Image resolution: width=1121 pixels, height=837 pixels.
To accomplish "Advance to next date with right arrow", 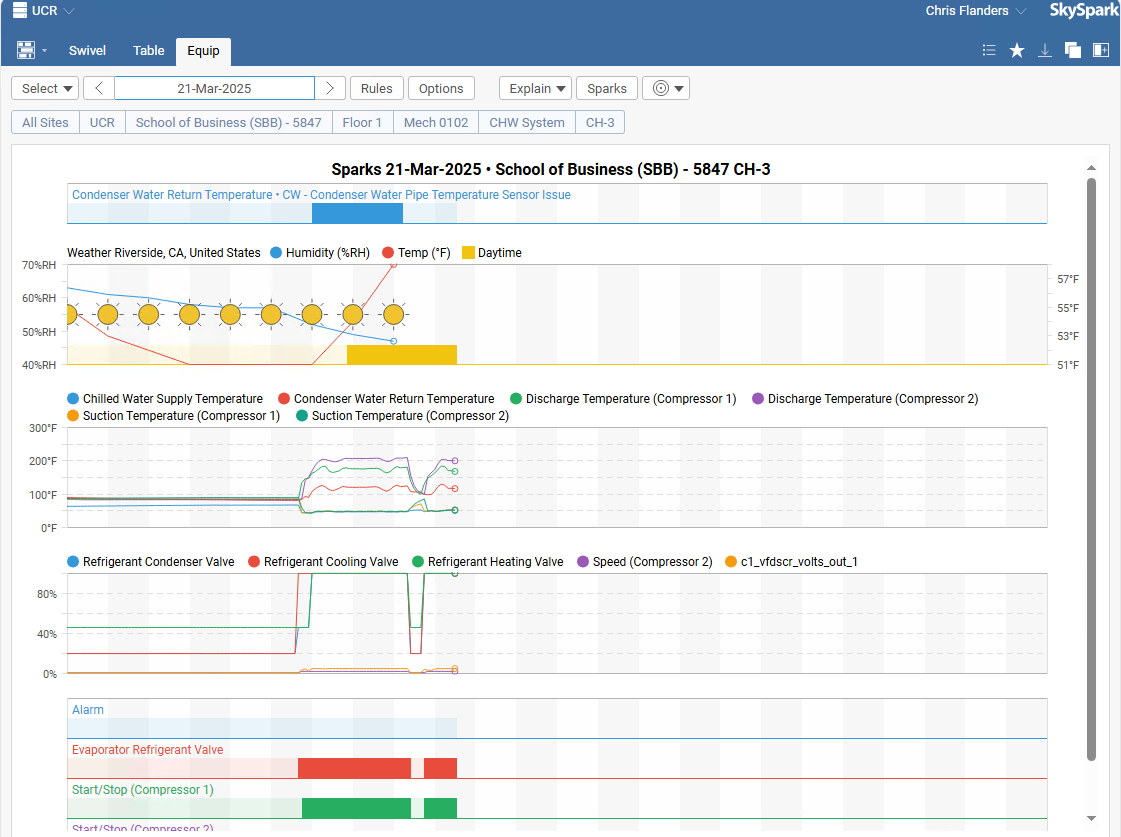I will coord(330,88).
